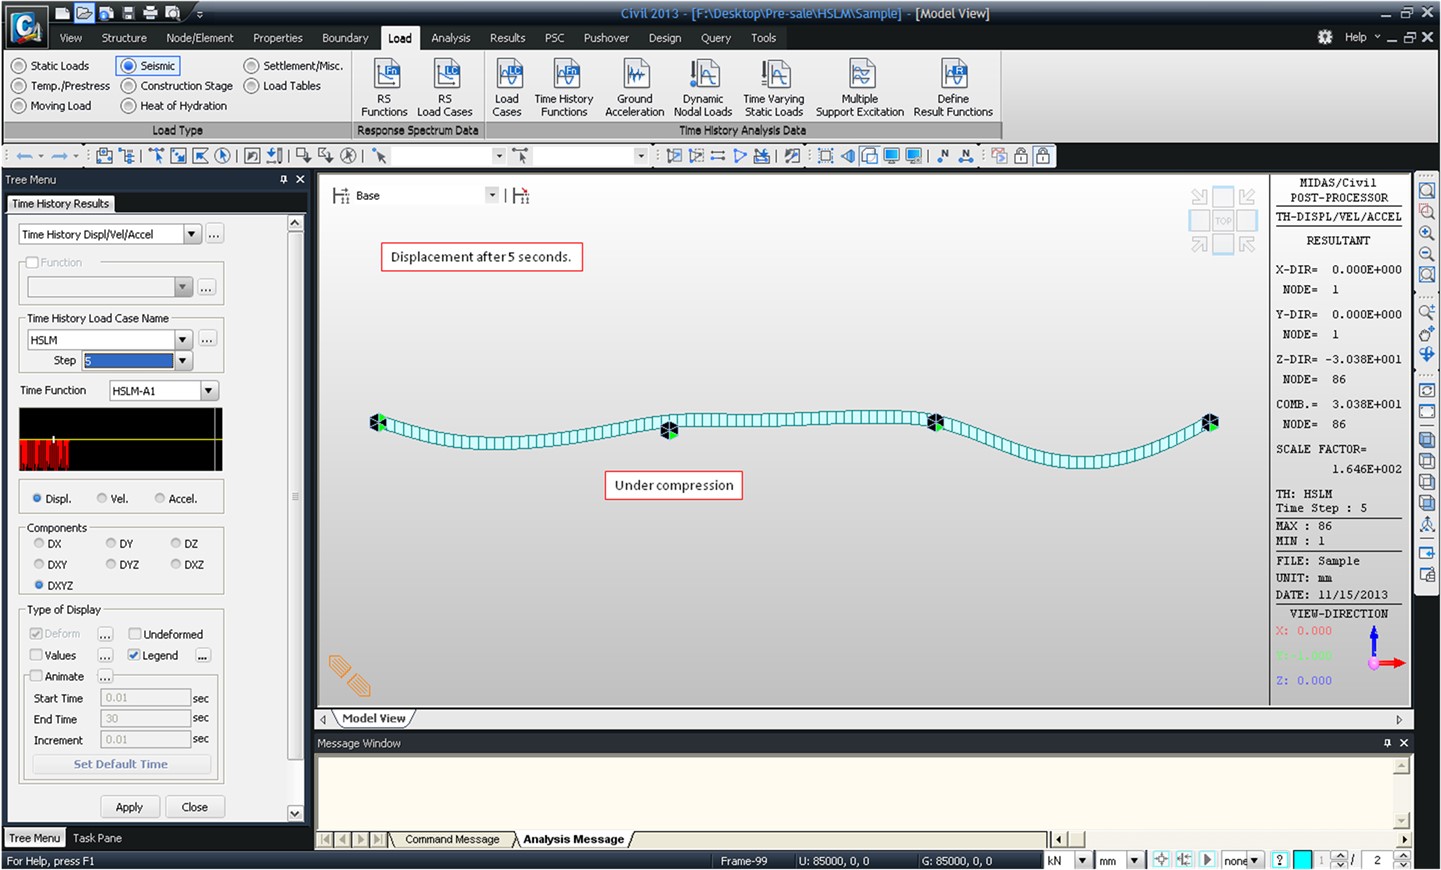
Task: Open the Time Function HSLM-A1 dropdown
Action: tap(209, 391)
